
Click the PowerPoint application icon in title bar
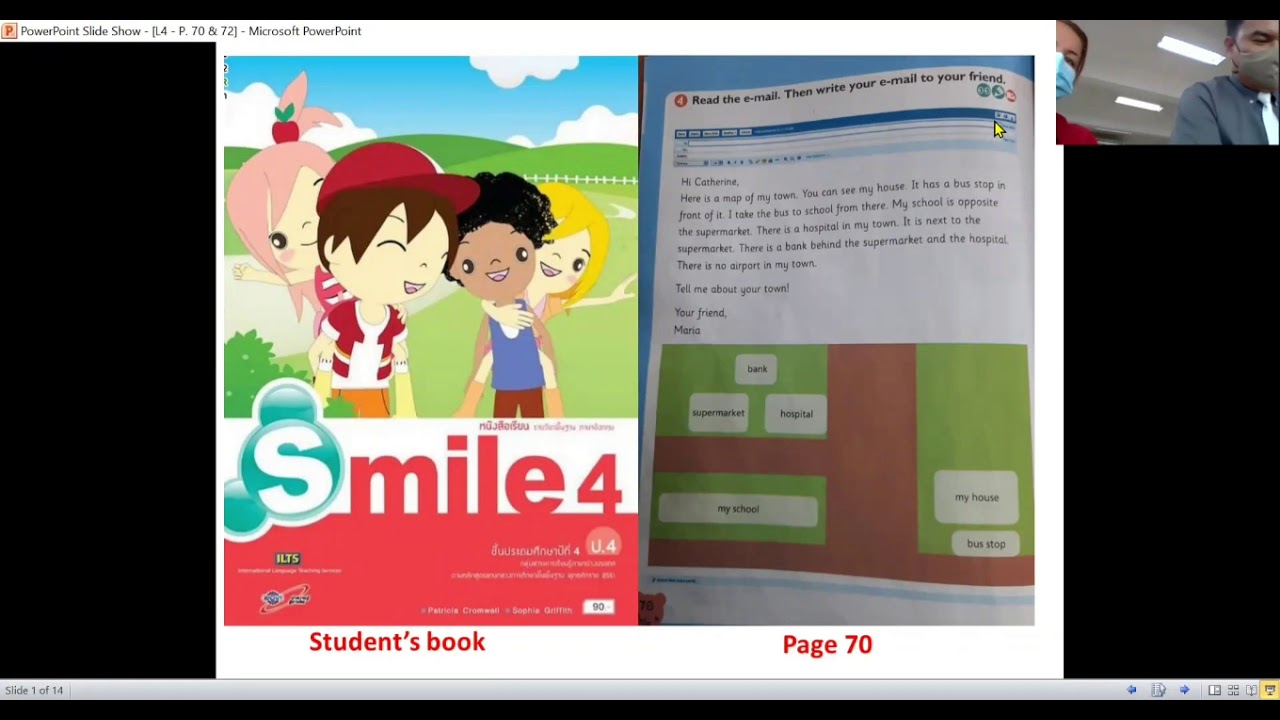coord(9,31)
